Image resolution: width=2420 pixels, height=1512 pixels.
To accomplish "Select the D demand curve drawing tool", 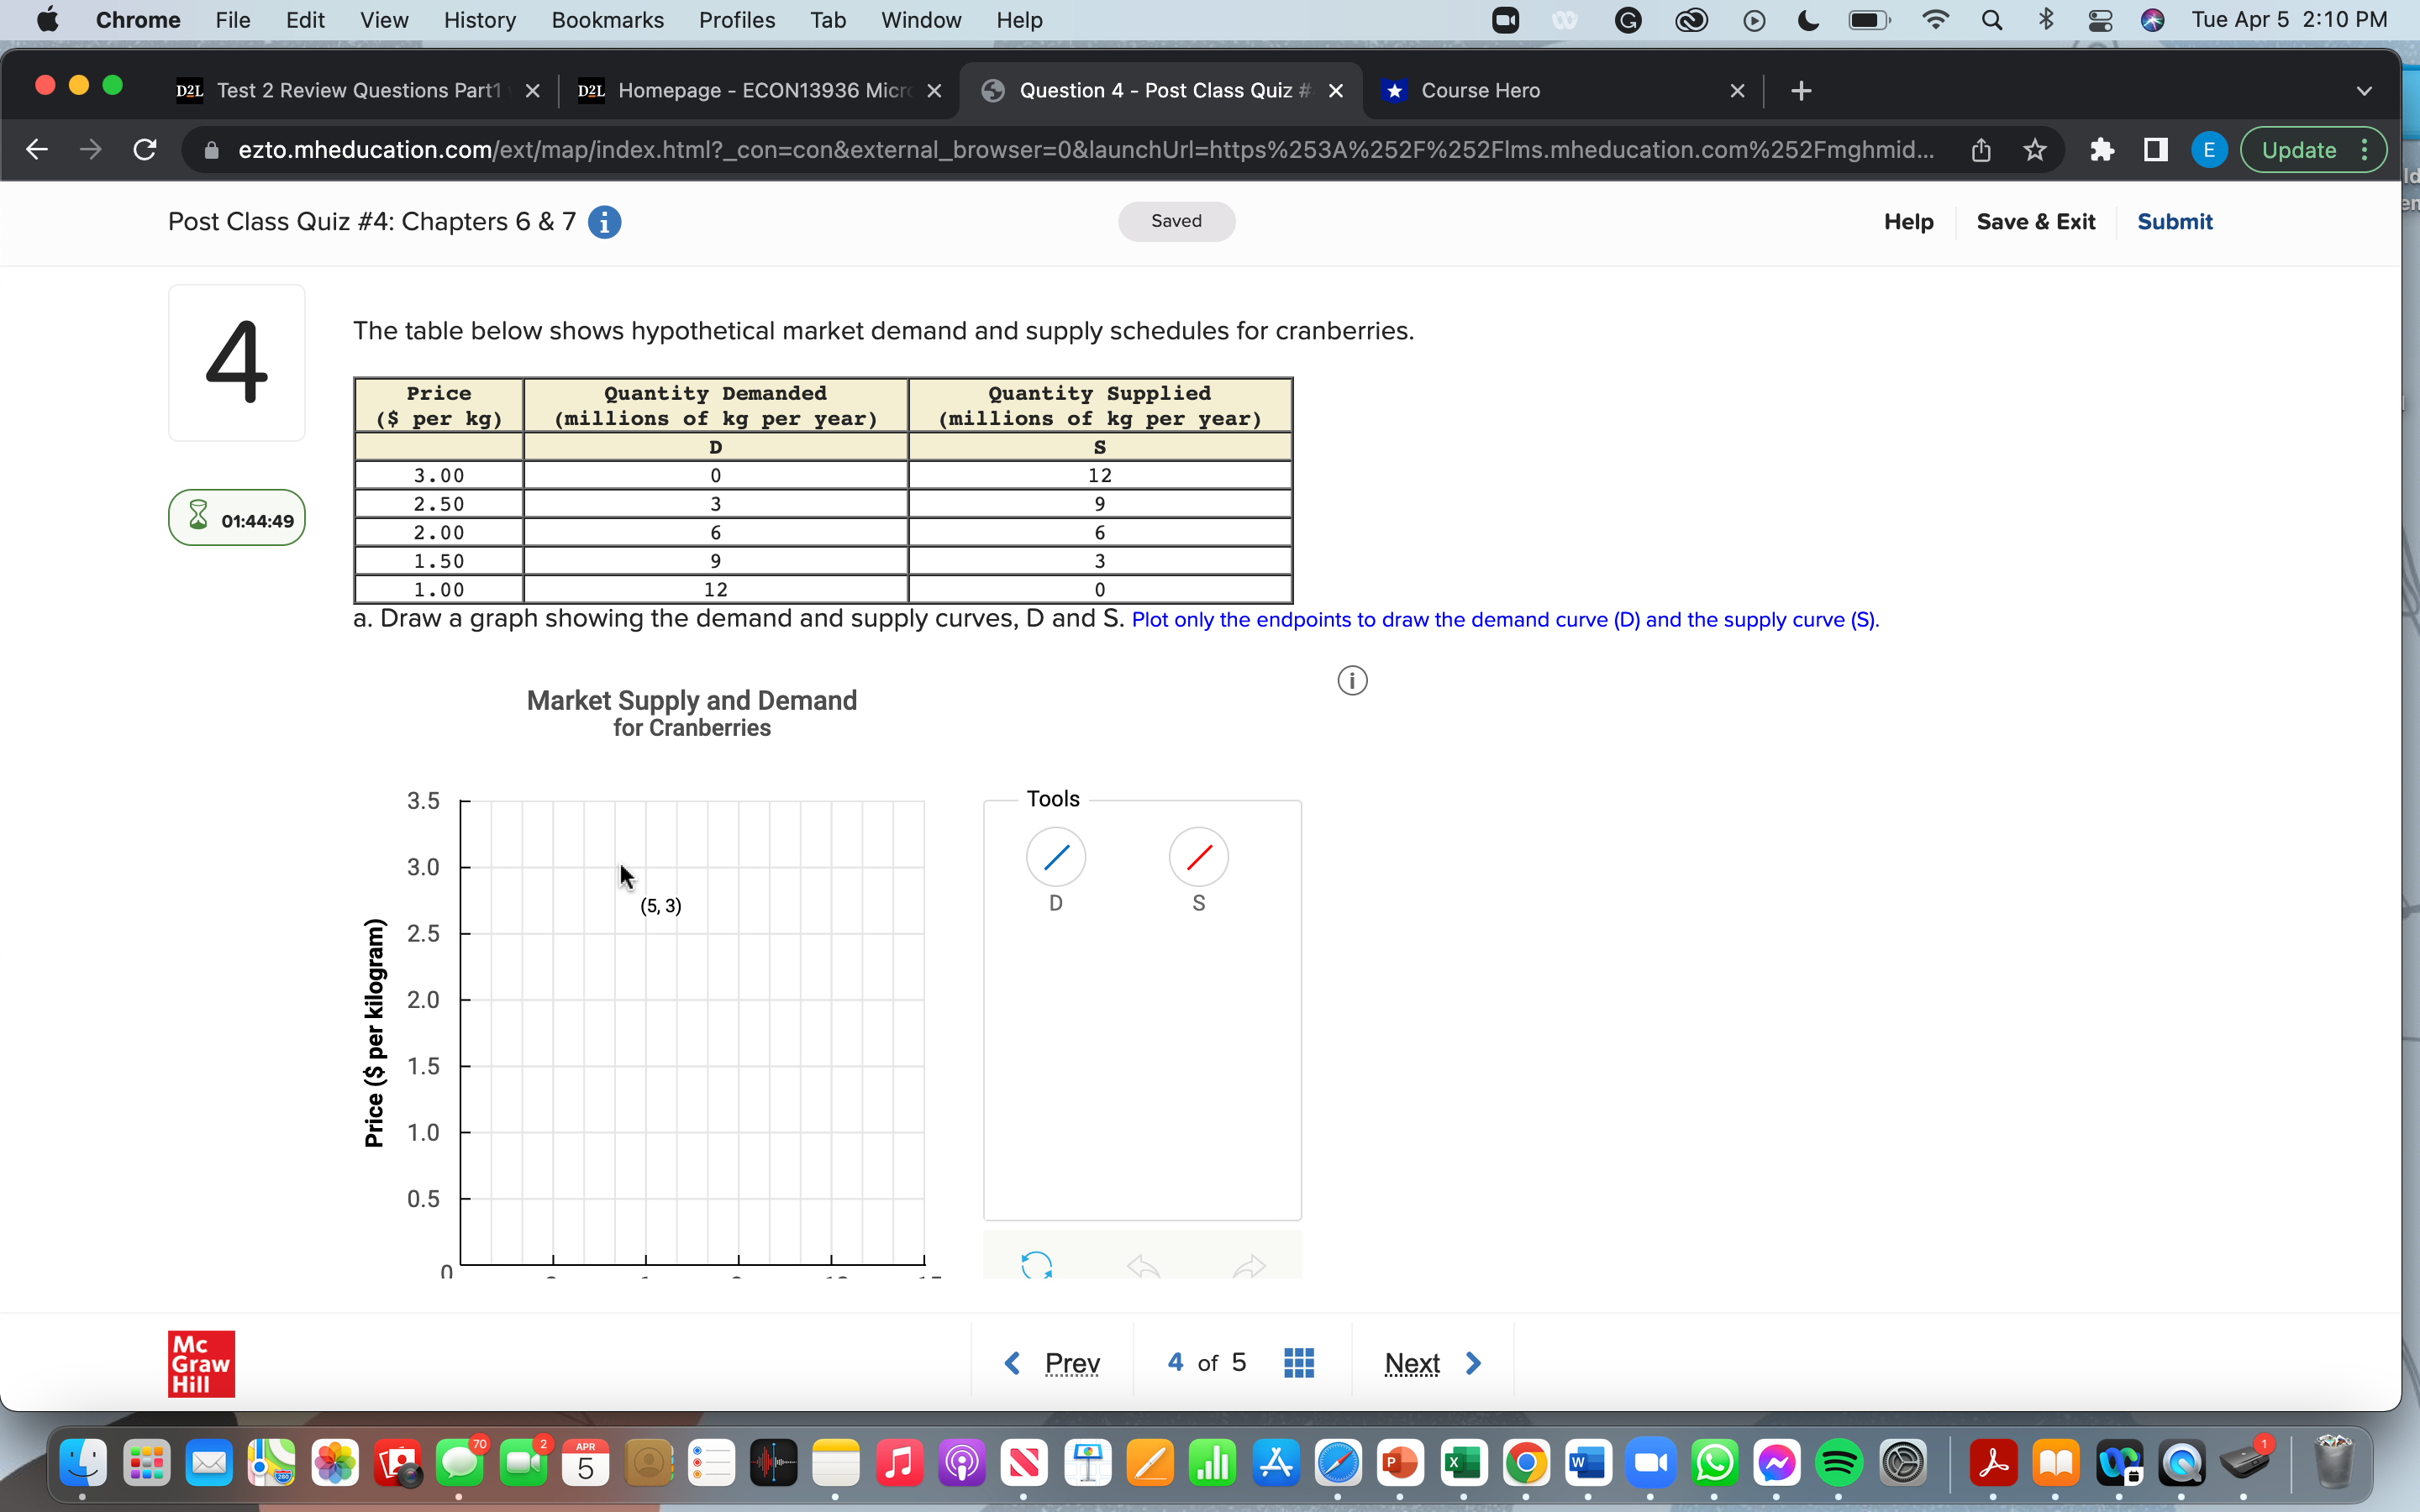I will (x=1055, y=857).
